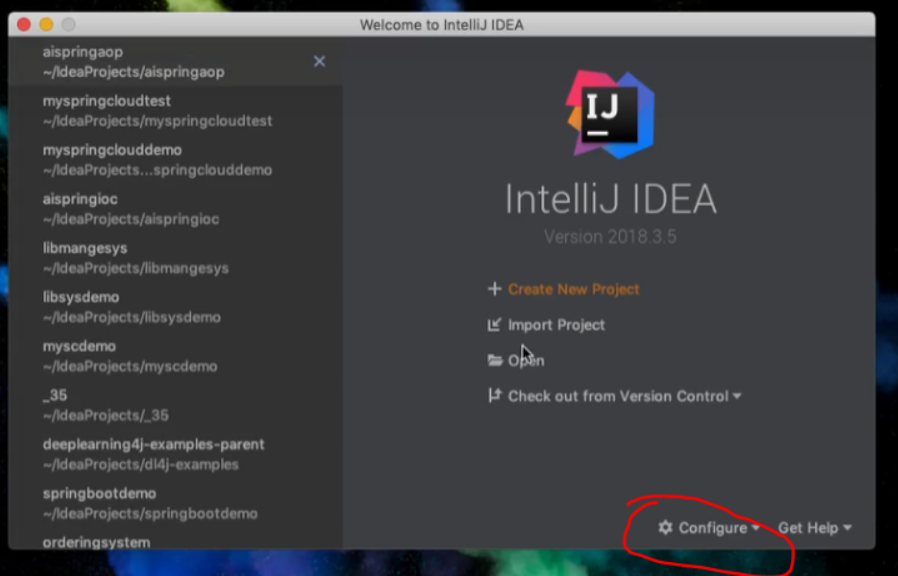This screenshot has width=898, height=576.
Task: Click the Import Project arrow icon
Action: point(494,325)
